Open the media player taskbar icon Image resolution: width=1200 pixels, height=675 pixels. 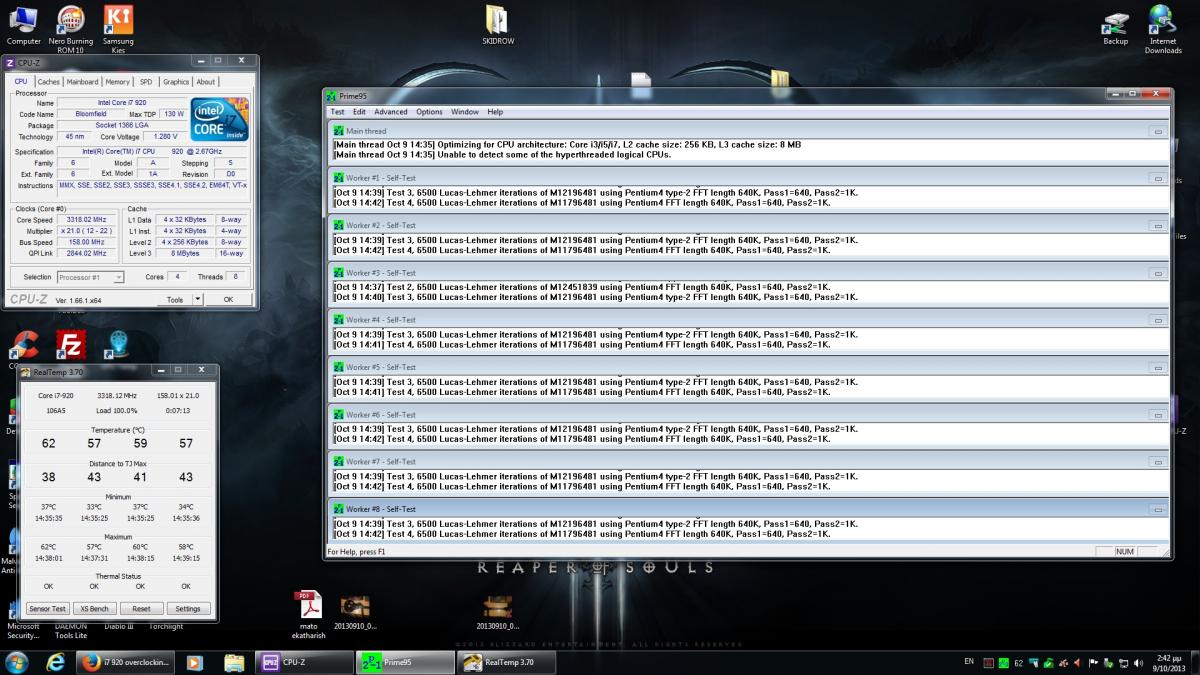(x=194, y=662)
